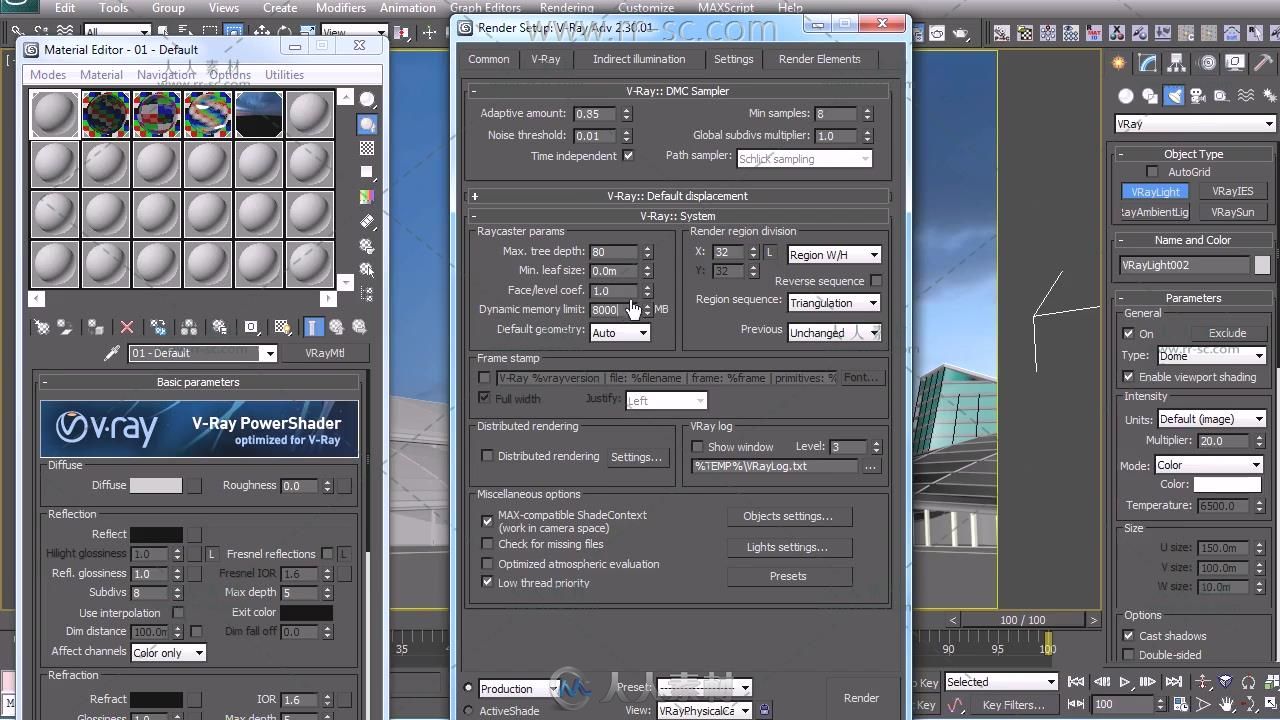The image size is (1280, 720).
Task: Click the Video Color Check icon
Action: point(367,197)
